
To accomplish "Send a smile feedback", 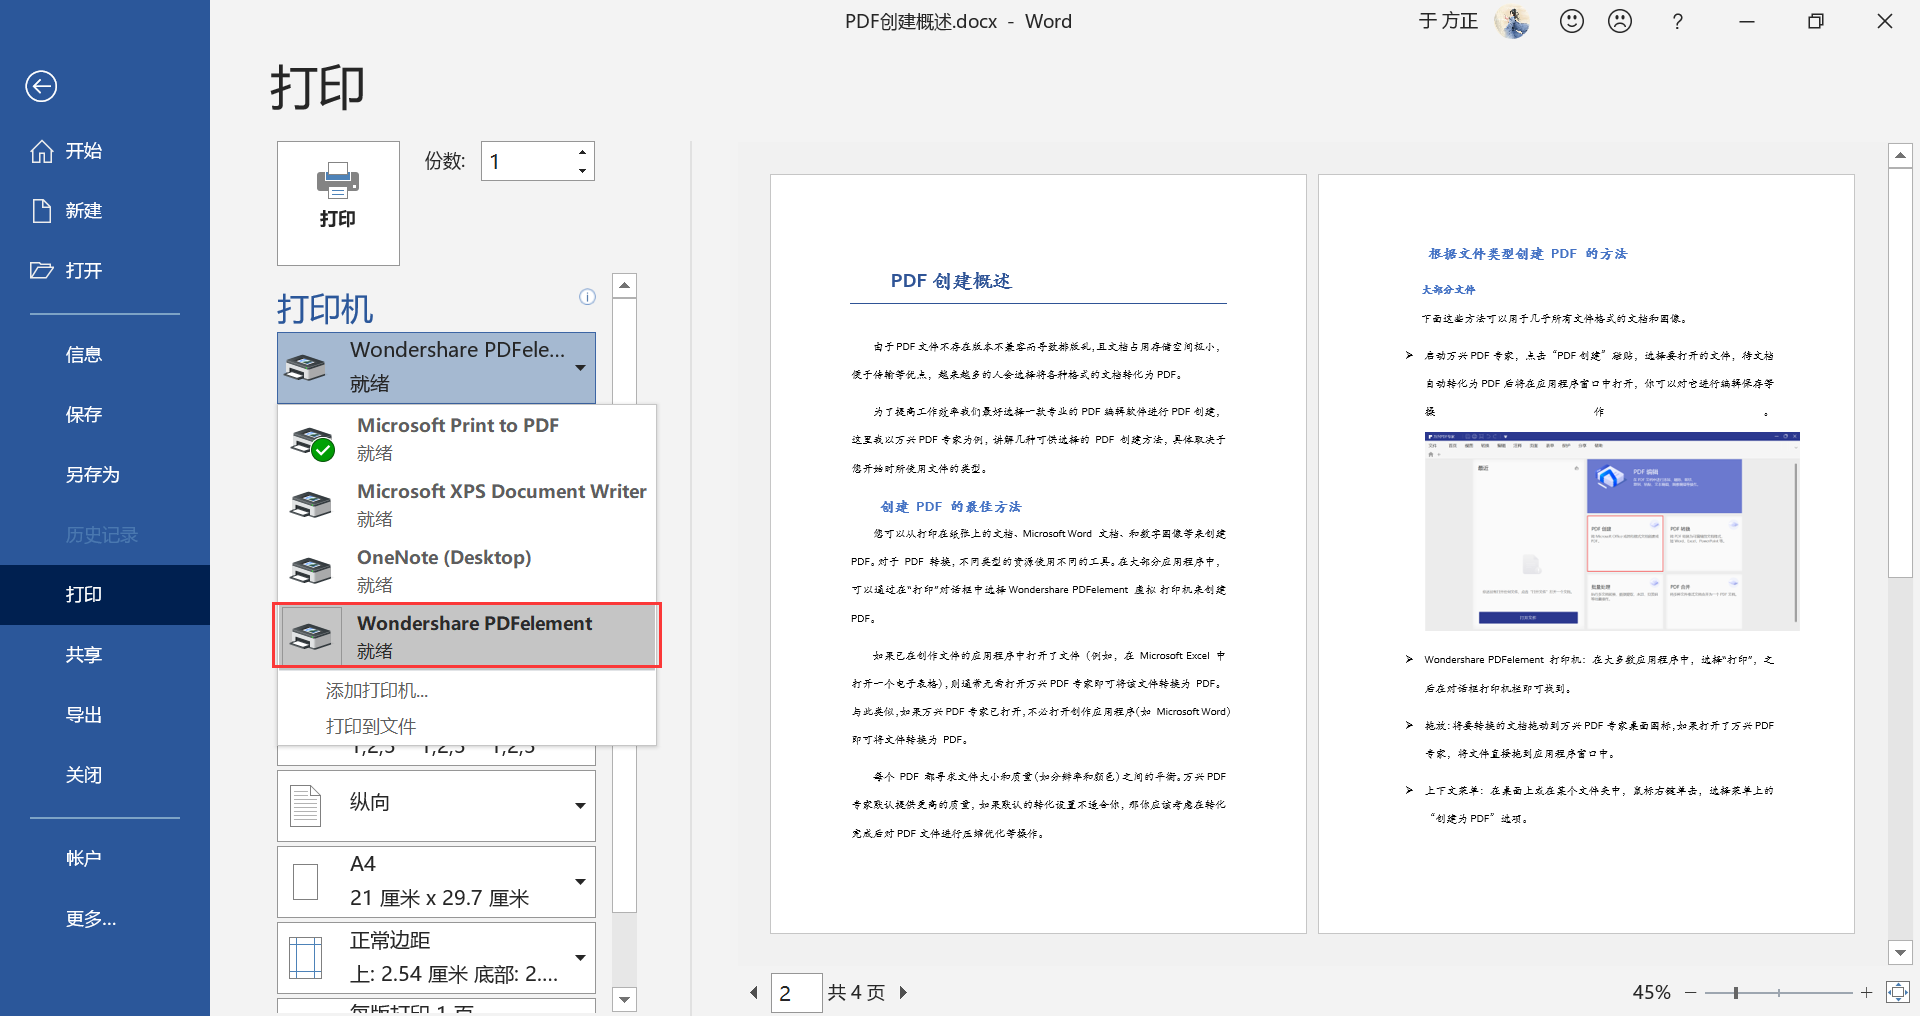I will point(1572,21).
